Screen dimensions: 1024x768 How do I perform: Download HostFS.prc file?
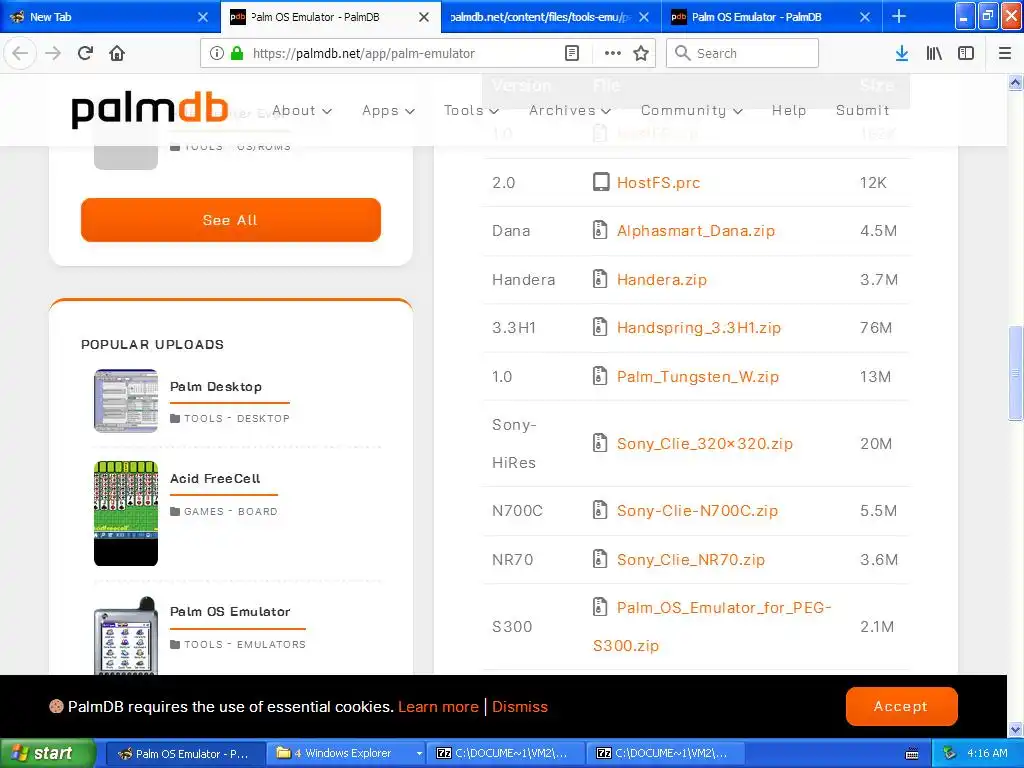(658, 182)
